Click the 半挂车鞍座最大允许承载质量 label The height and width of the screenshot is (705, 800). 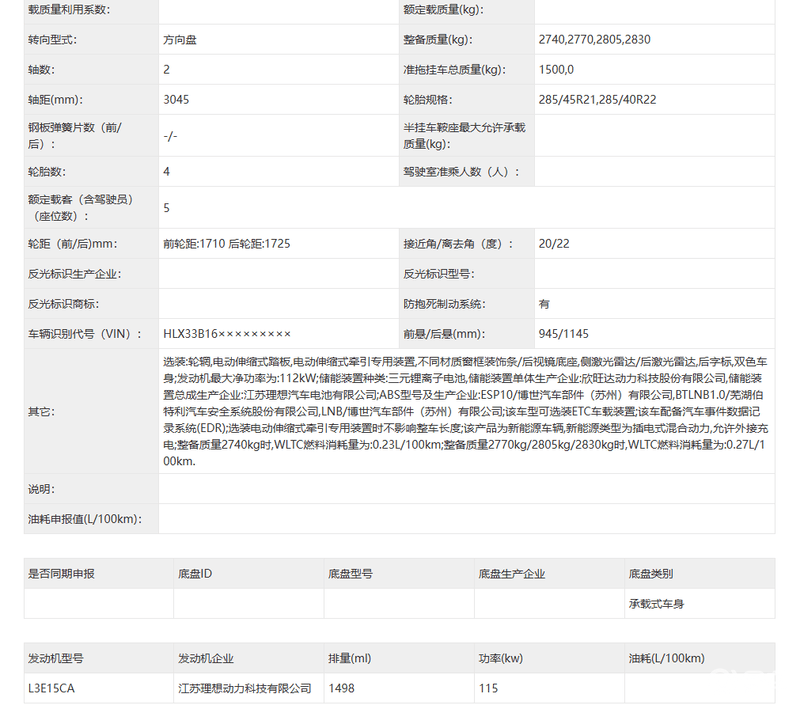click(x=464, y=136)
